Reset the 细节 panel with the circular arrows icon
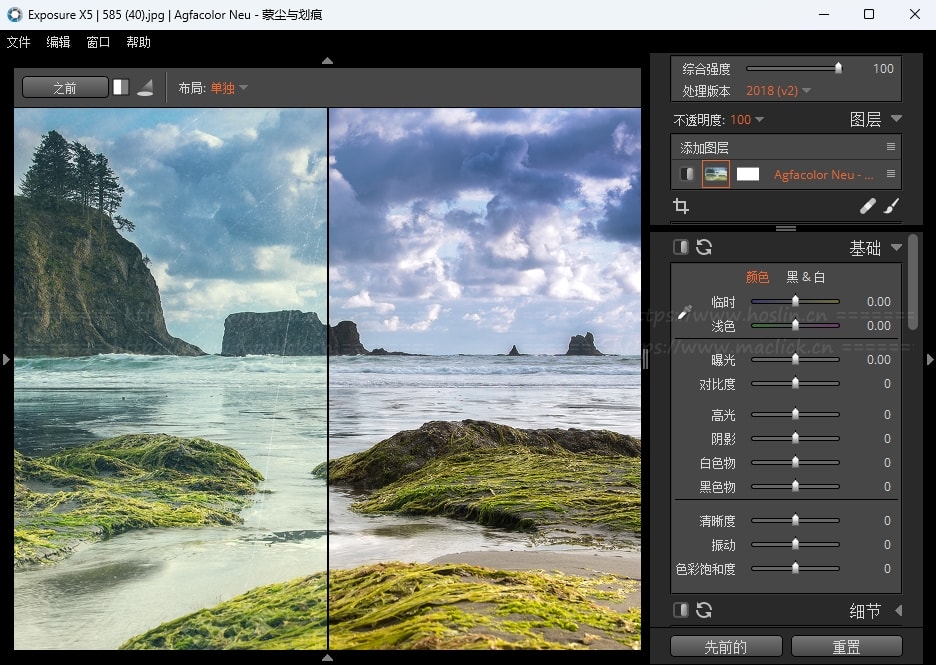The image size is (936, 665). [x=704, y=610]
